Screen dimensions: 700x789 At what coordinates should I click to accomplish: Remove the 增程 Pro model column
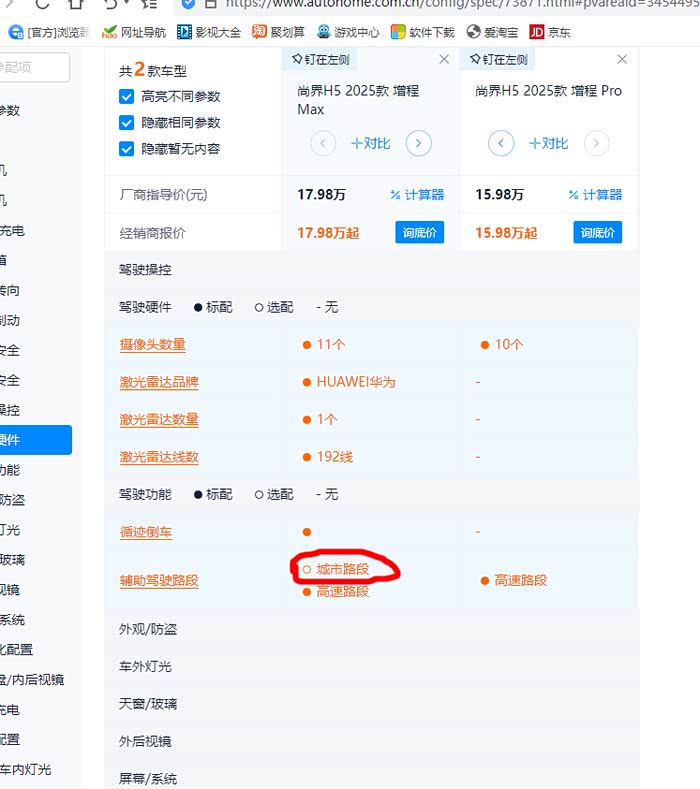tap(623, 60)
